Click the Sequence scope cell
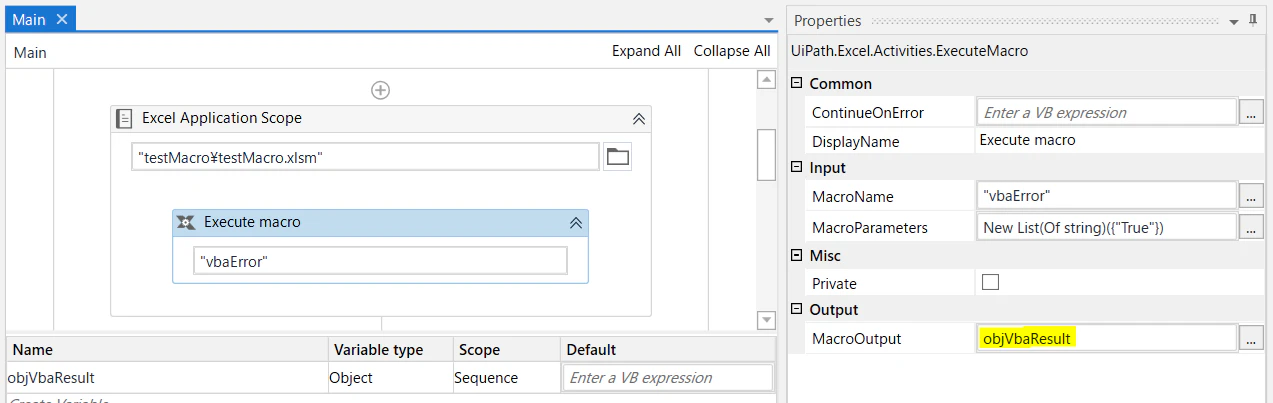 click(507, 378)
